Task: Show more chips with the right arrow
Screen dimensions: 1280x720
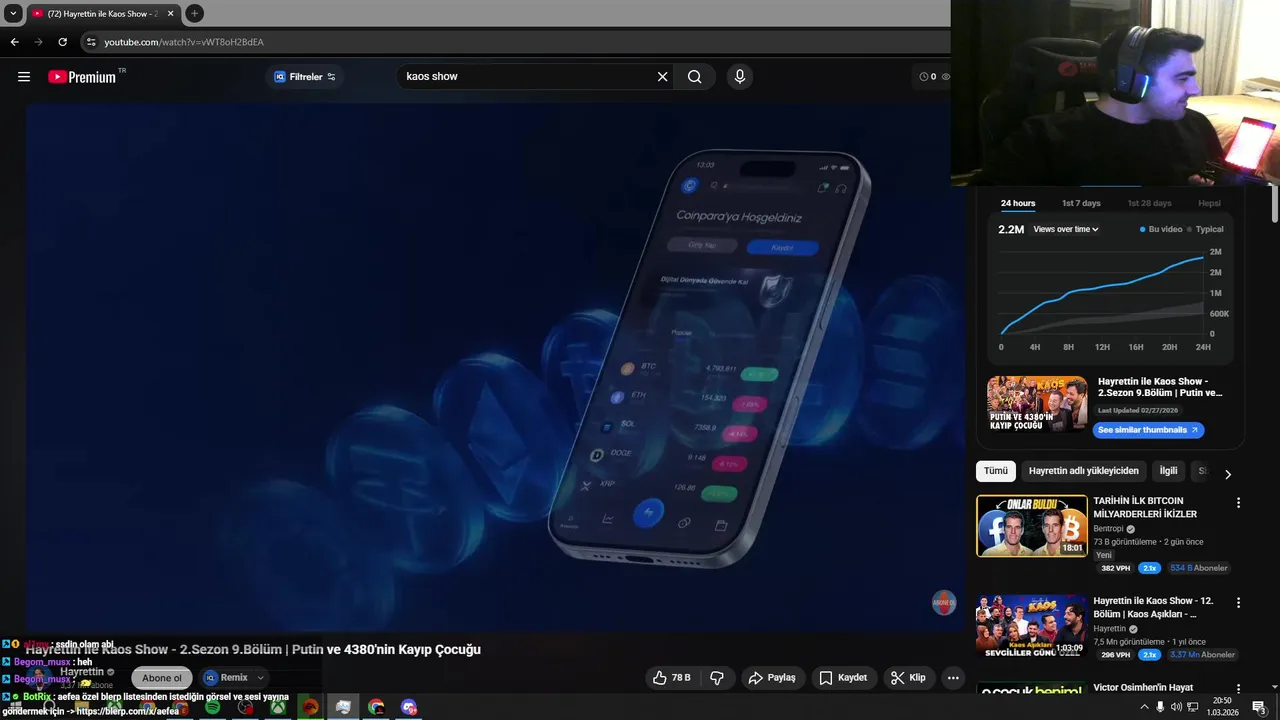Action: (1228, 474)
